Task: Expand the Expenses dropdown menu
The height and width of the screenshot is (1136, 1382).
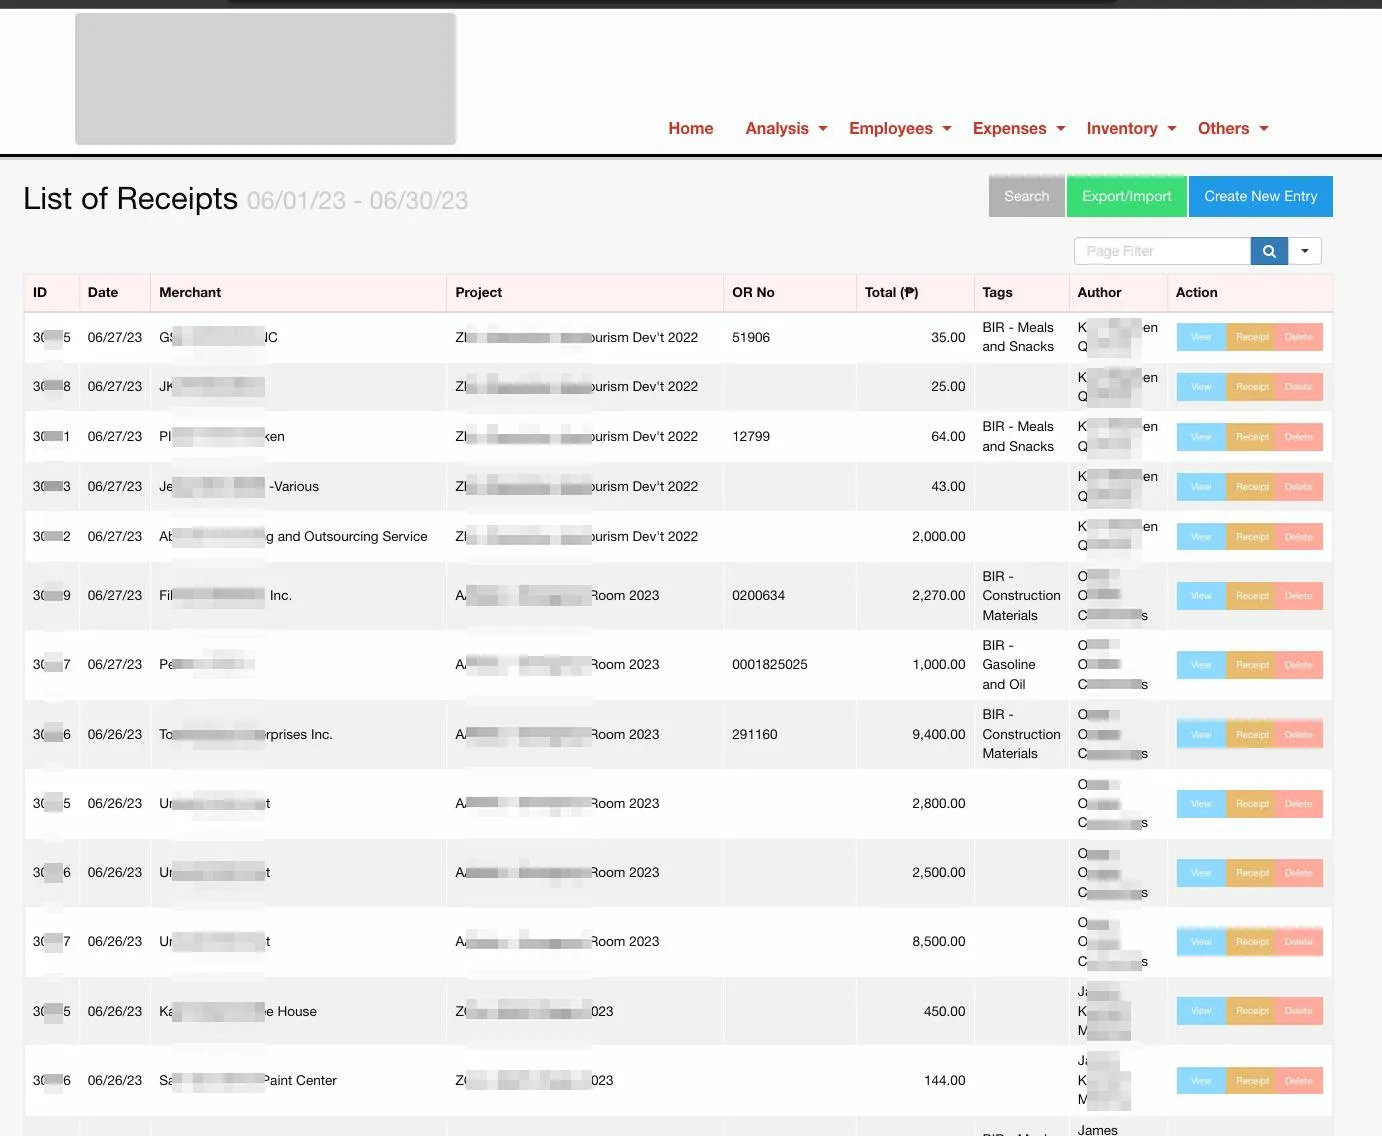Action: pos(1019,128)
